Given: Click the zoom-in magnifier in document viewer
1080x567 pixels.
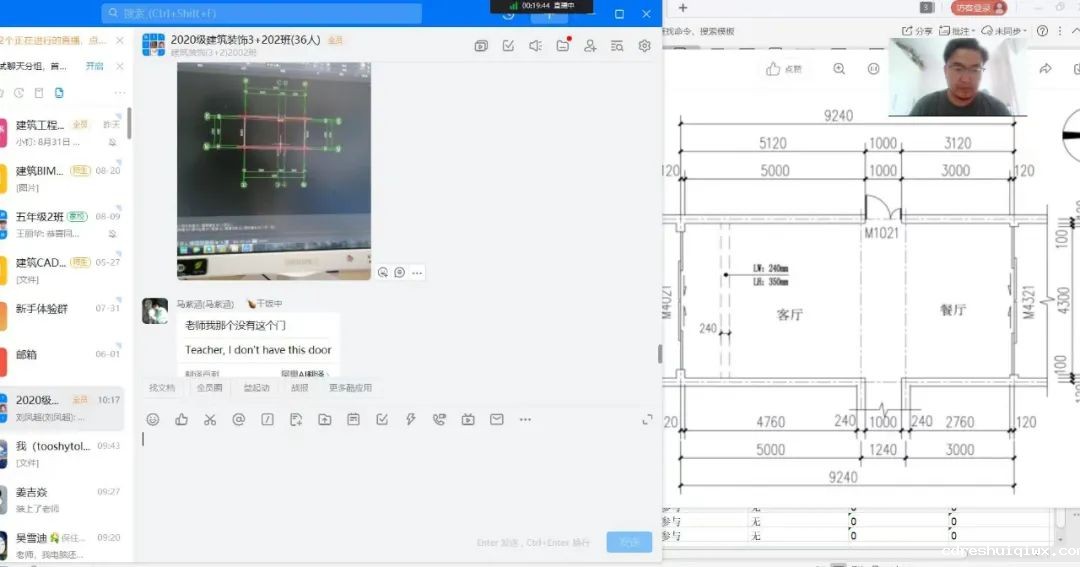Looking at the screenshot, I should coord(839,69).
